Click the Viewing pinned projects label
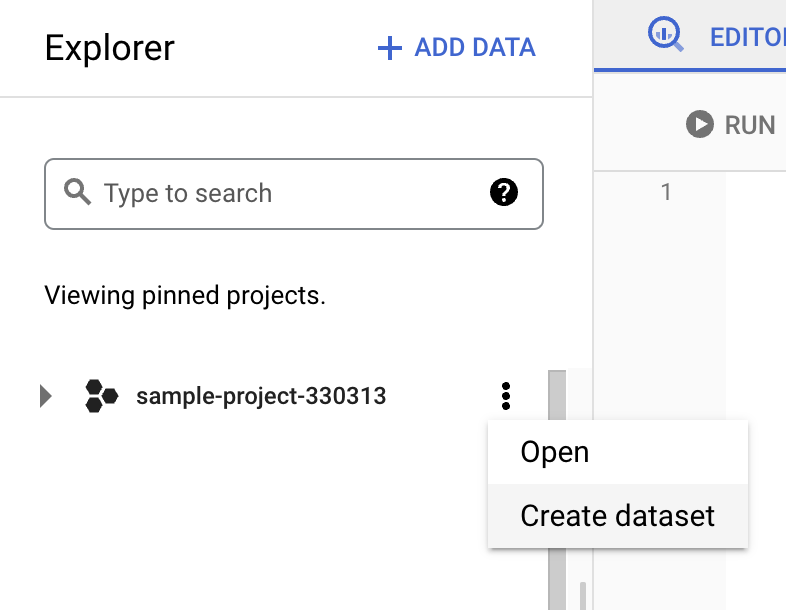 [185, 296]
